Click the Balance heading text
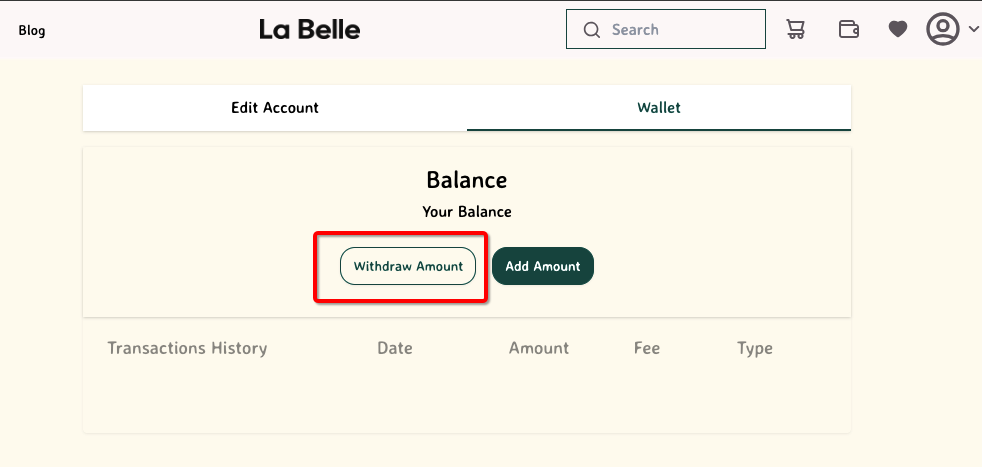 [467, 180]
